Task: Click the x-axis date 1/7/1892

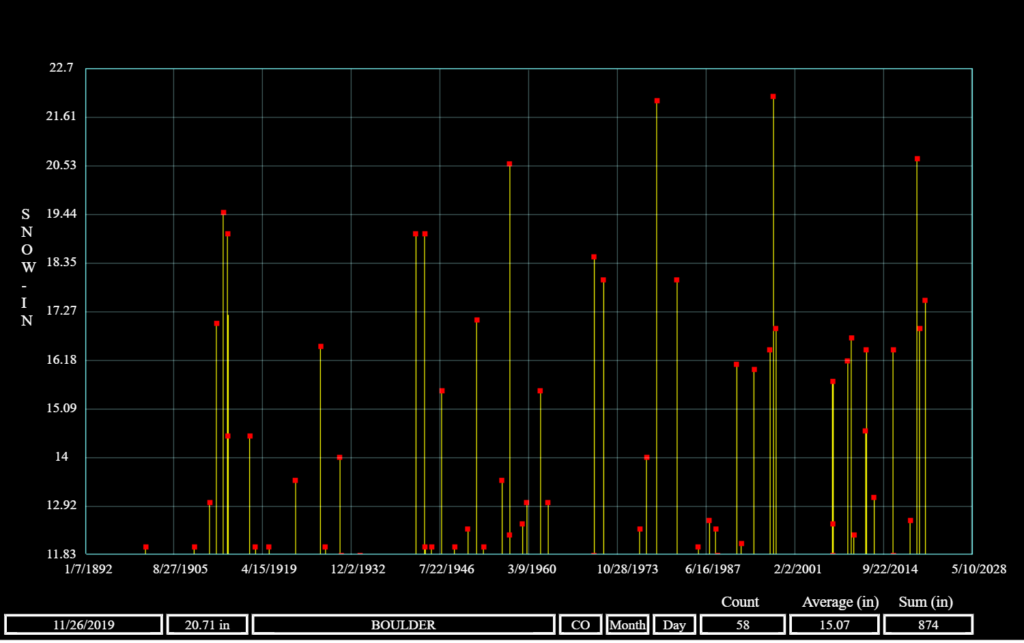Action: pos(88,569)
